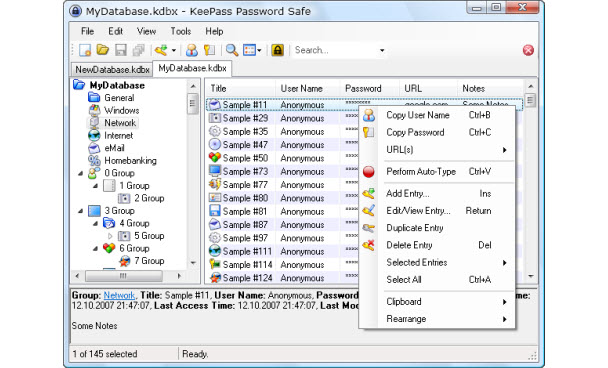This screenshot has height=368, width=608.
Task: Collapse the 4 Group tree node
Action: pyautogui.click(x=95, y=223)
